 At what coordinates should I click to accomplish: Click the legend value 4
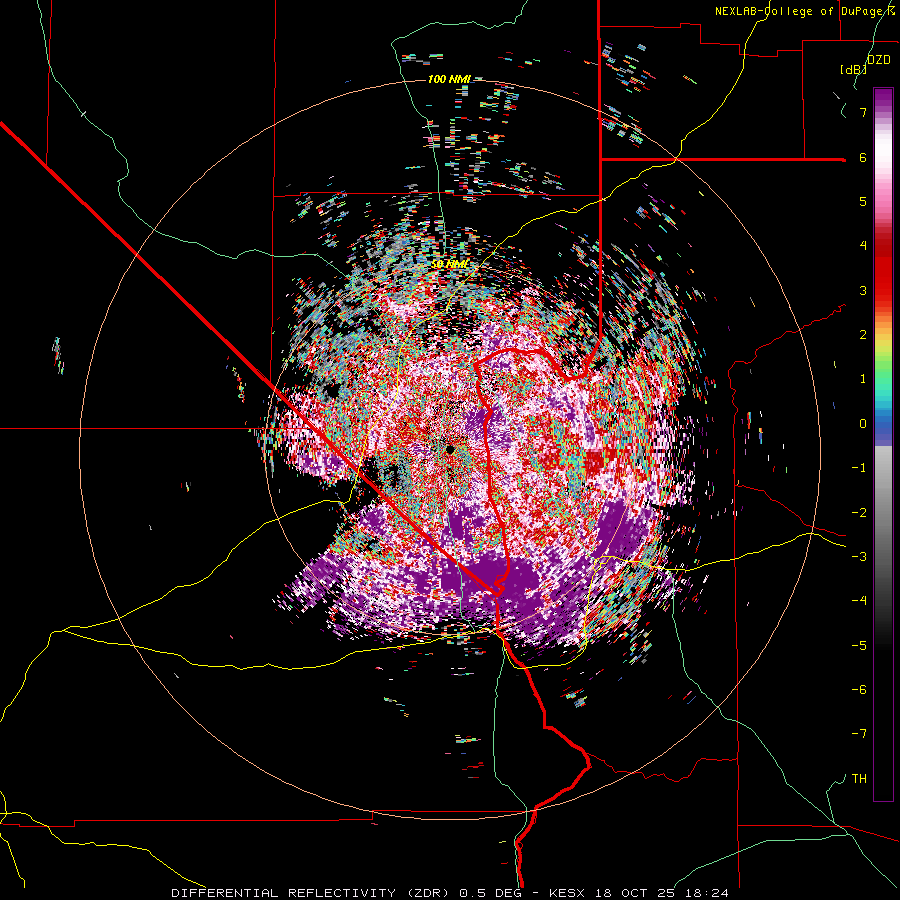pos(863,246)
